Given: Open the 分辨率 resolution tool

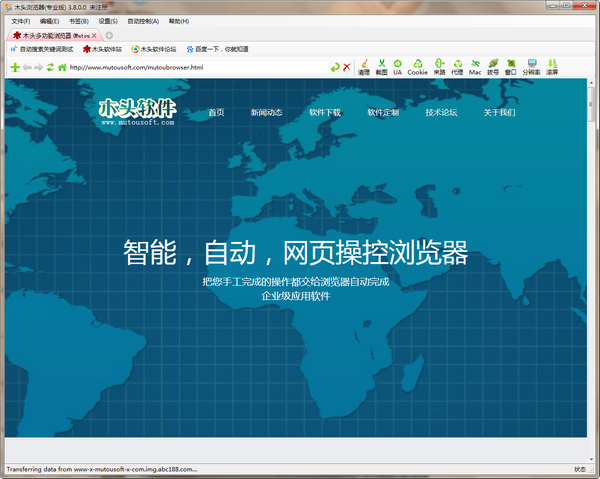Looking at the screenshot, I should [x=531, y=66].
